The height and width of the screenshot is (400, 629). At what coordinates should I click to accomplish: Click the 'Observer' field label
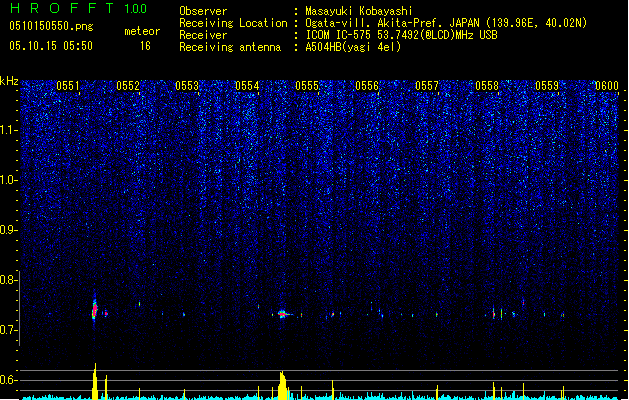(x=203, y=11)
